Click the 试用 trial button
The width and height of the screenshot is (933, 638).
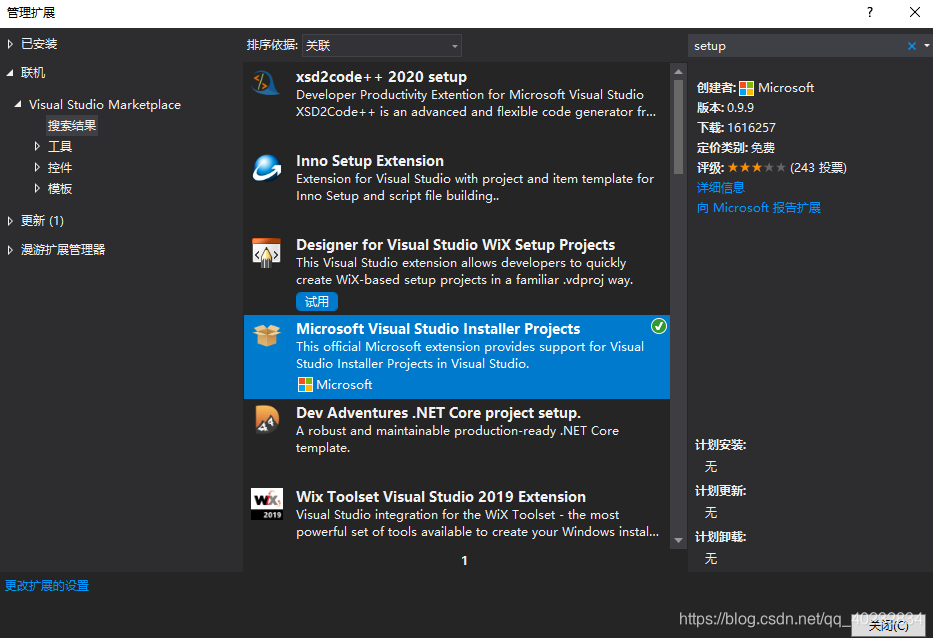pos(317,302)
